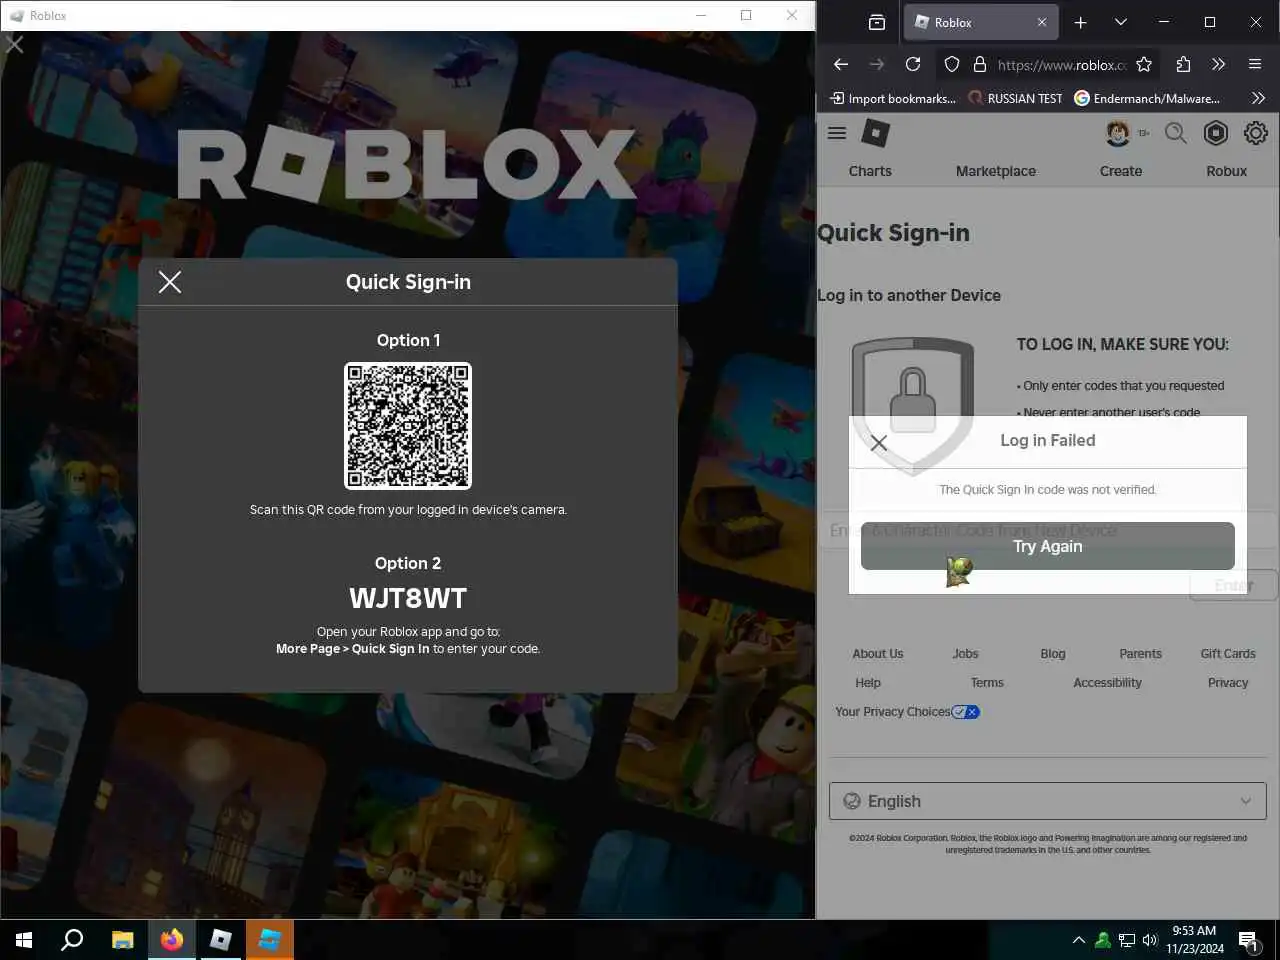
Task: Open the Blog footer link
Action: tap(1053, 654)
